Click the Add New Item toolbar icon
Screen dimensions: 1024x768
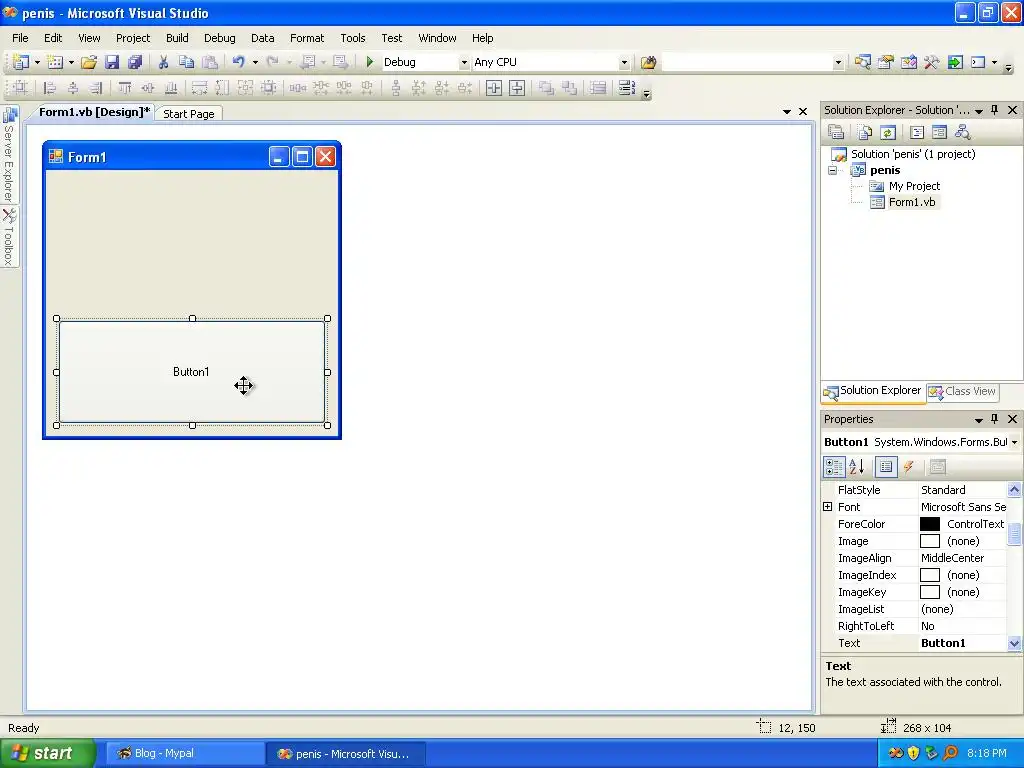56,62
